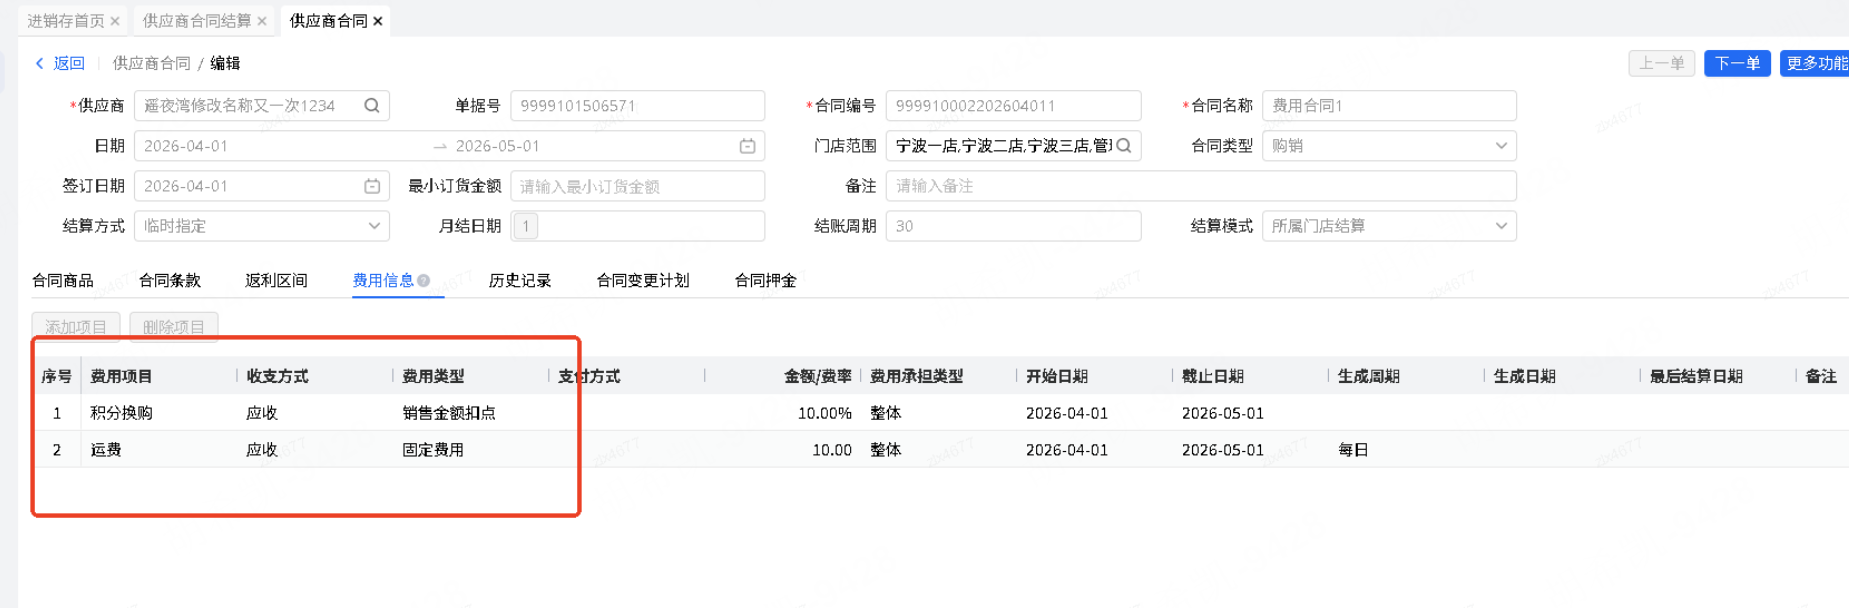Click the search icon in 门店范围 field

coord(1124,146)
